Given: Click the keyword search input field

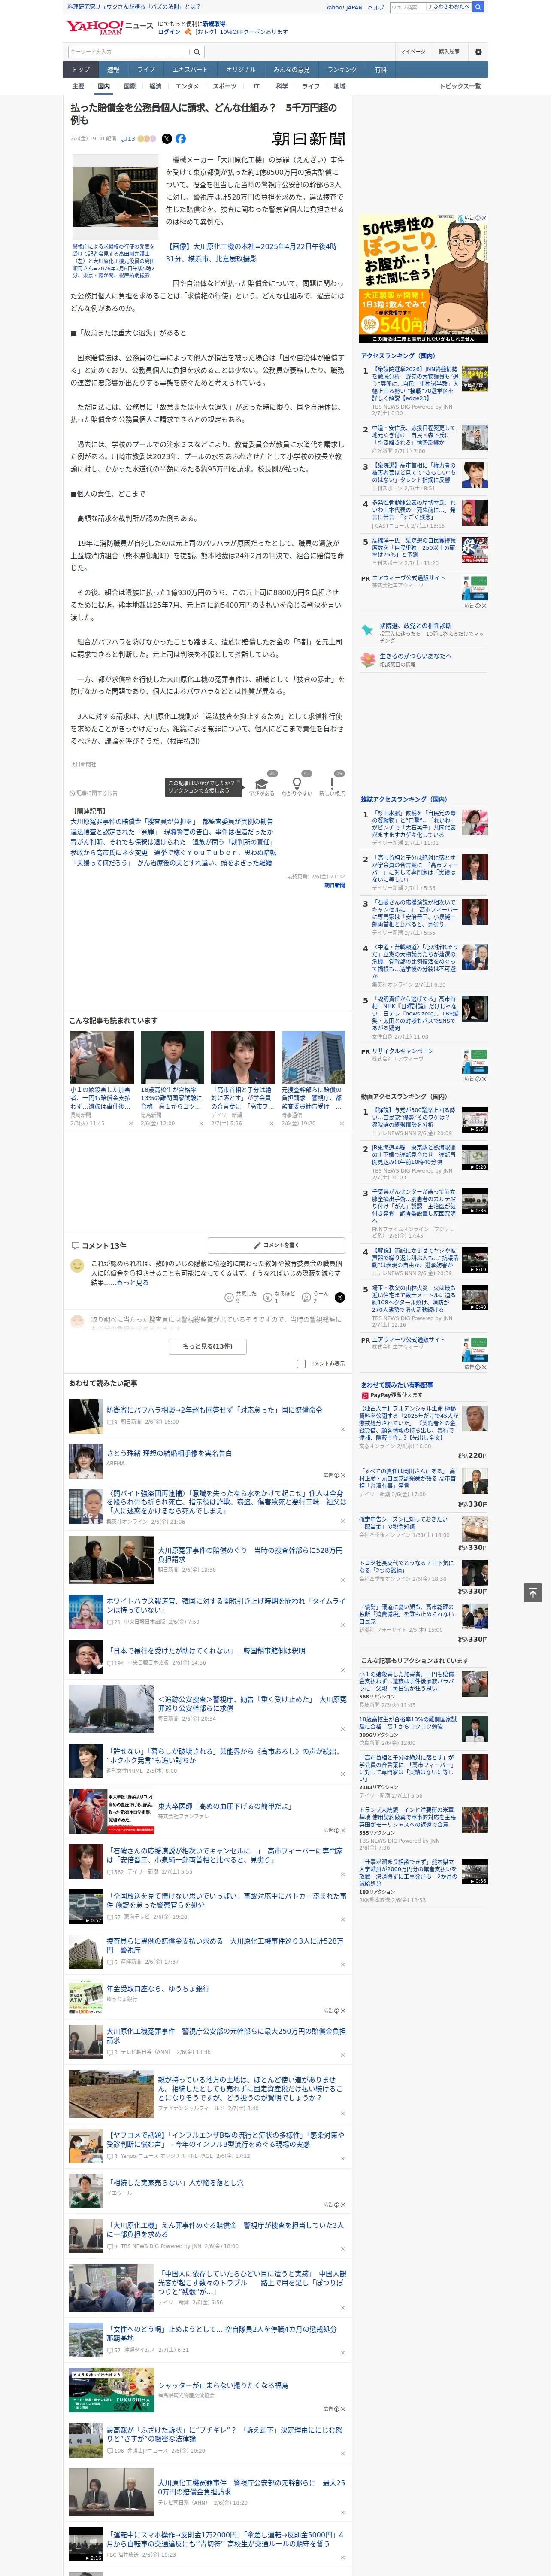Looking at the screenshot, I should 129,52.
